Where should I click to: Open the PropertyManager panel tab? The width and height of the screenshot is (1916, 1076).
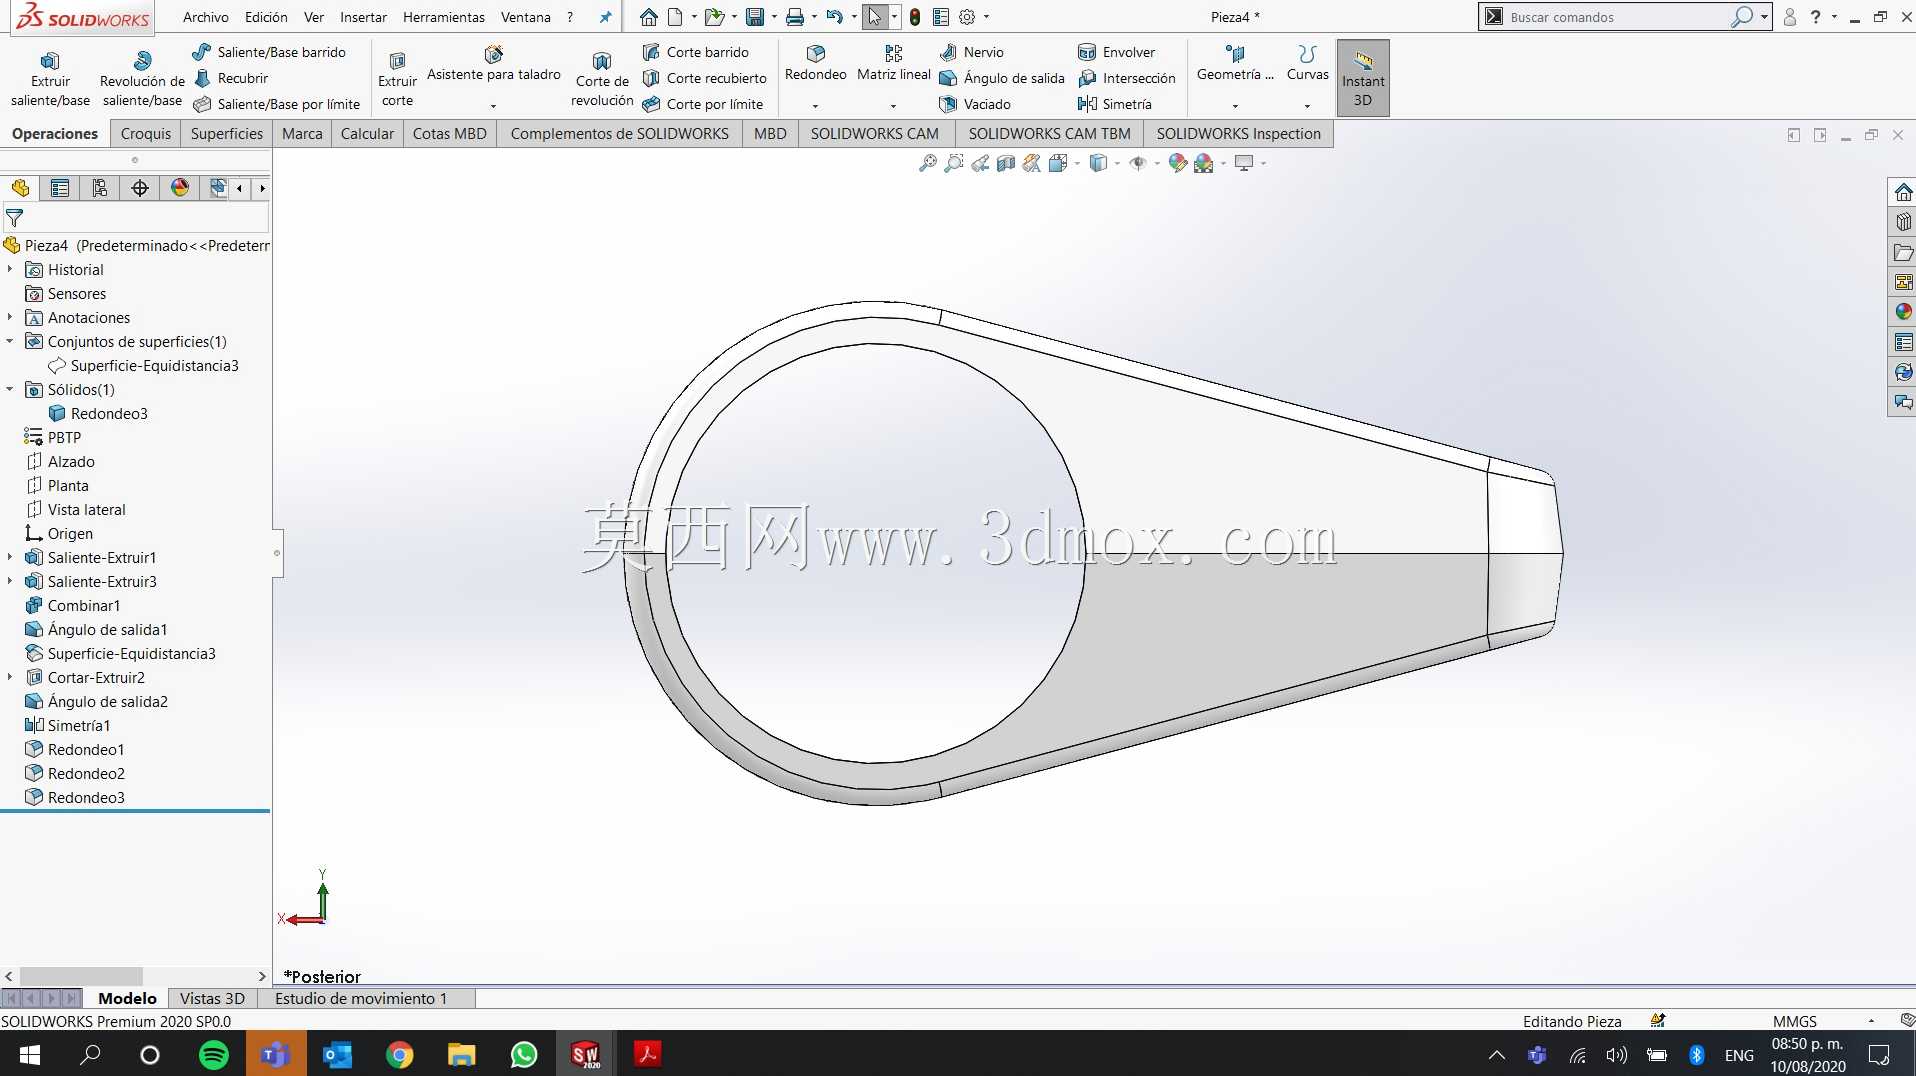pos(60,188)
